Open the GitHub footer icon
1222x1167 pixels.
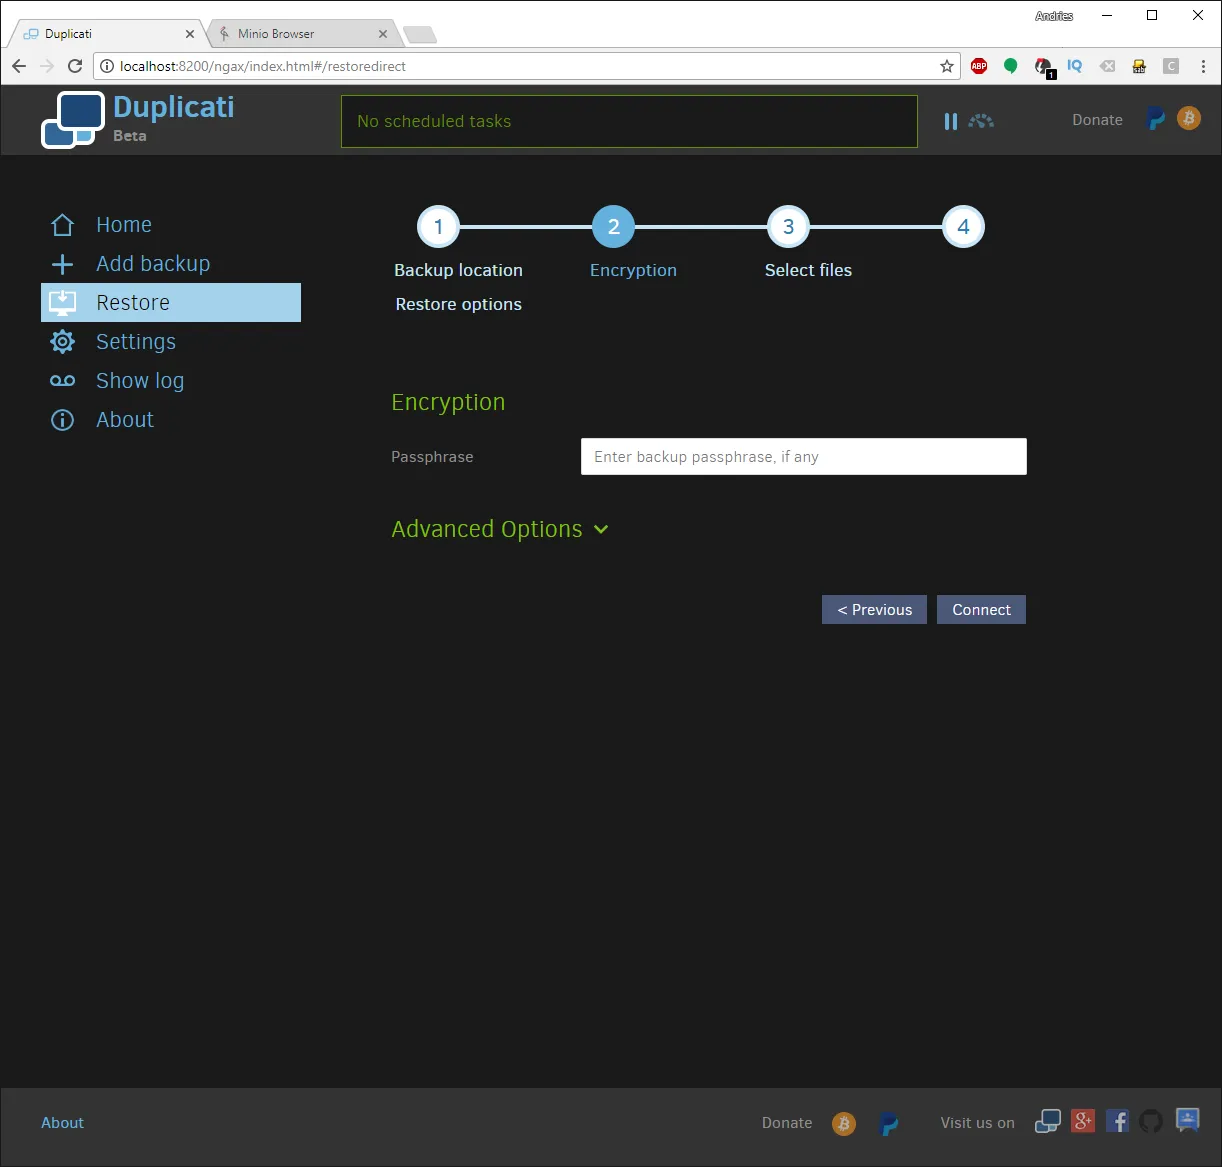[x=1151, y=1121]
